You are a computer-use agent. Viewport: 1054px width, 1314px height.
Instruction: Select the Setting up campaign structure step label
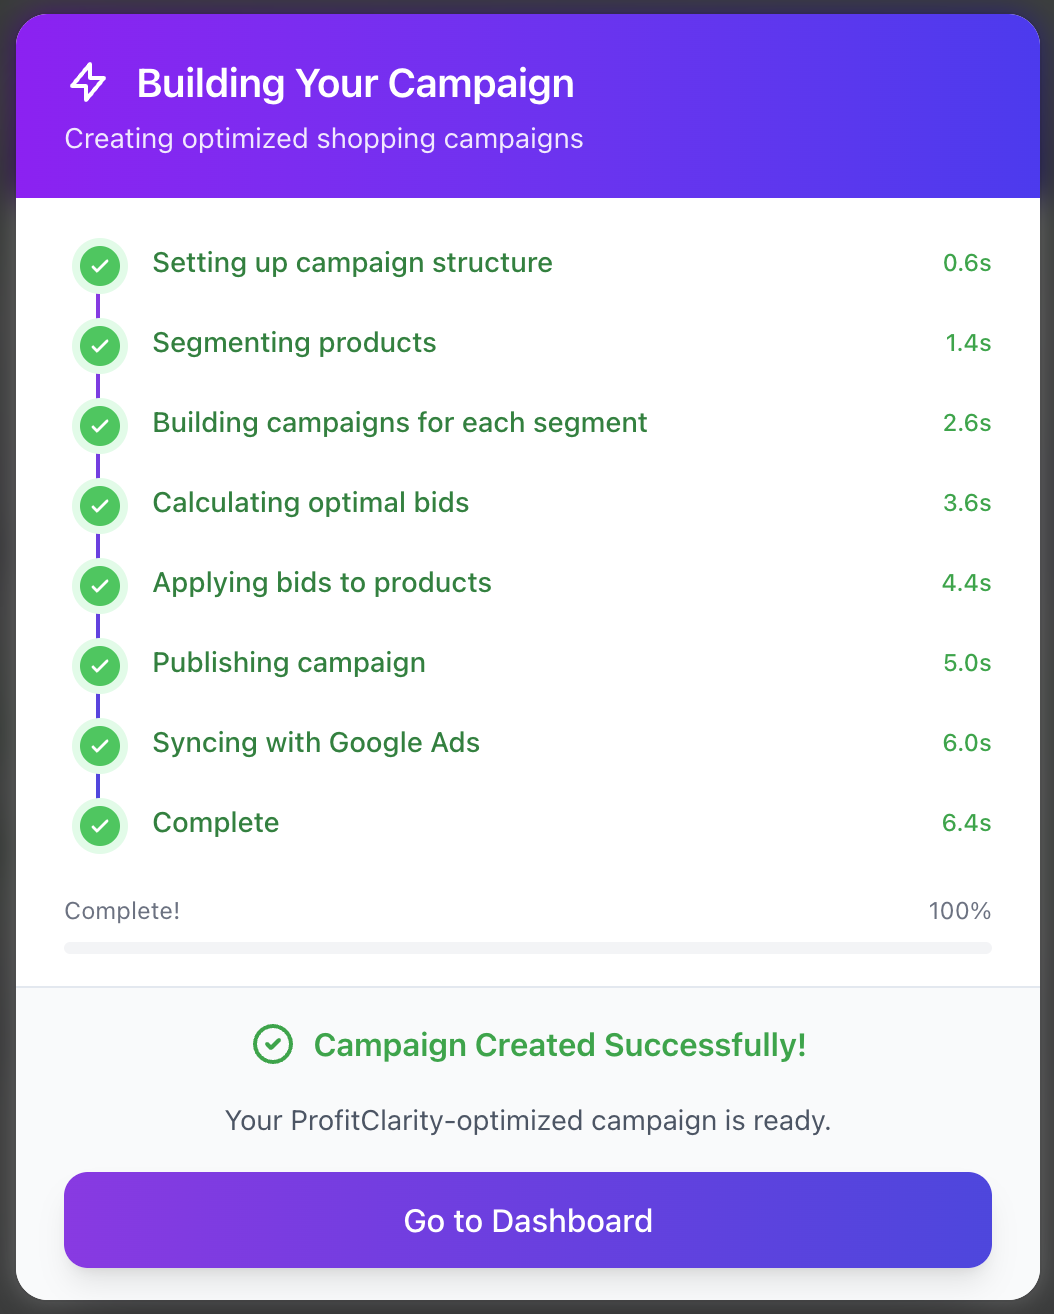tap(352, 263)
